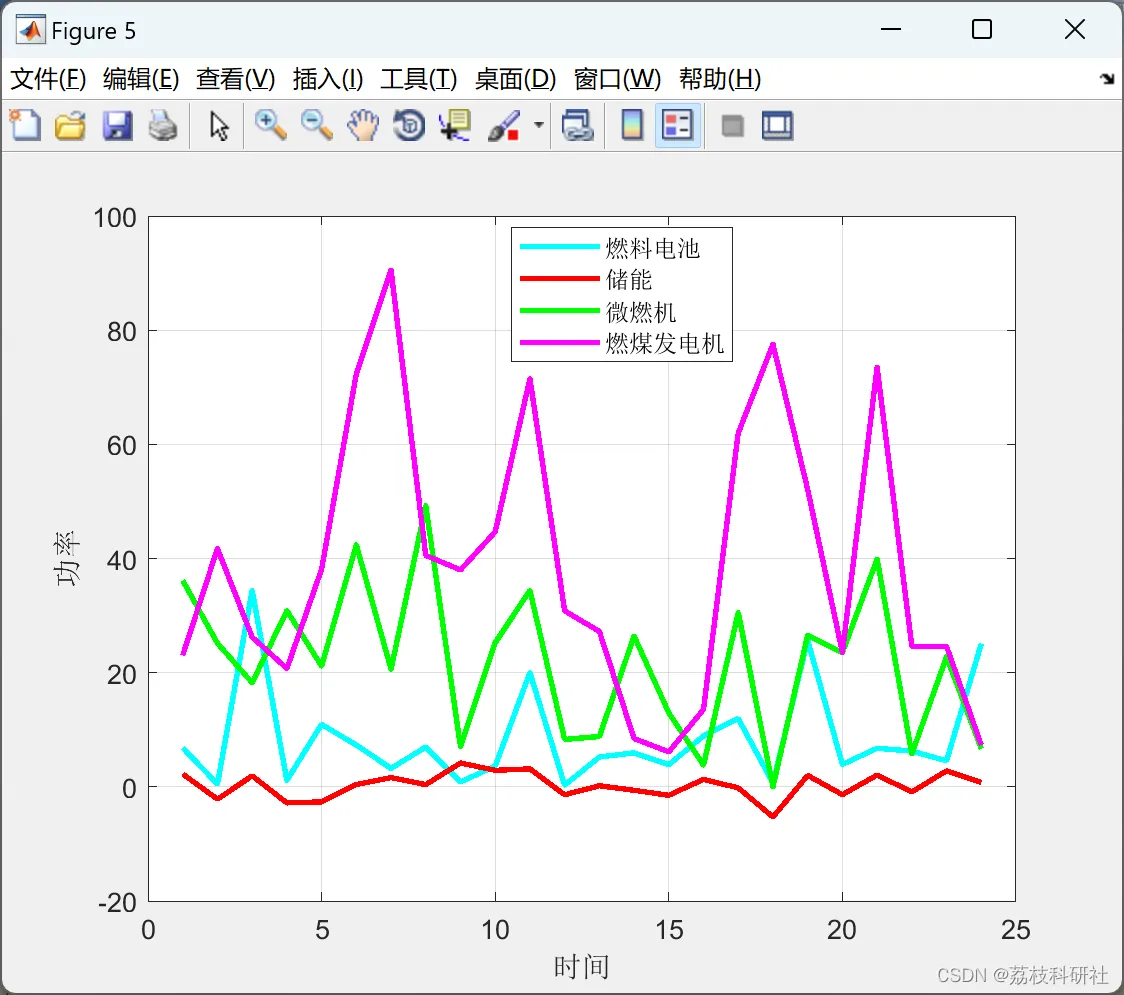Click the 燃料电池 legend entry
1124x995 pixels.
(652, 248)
